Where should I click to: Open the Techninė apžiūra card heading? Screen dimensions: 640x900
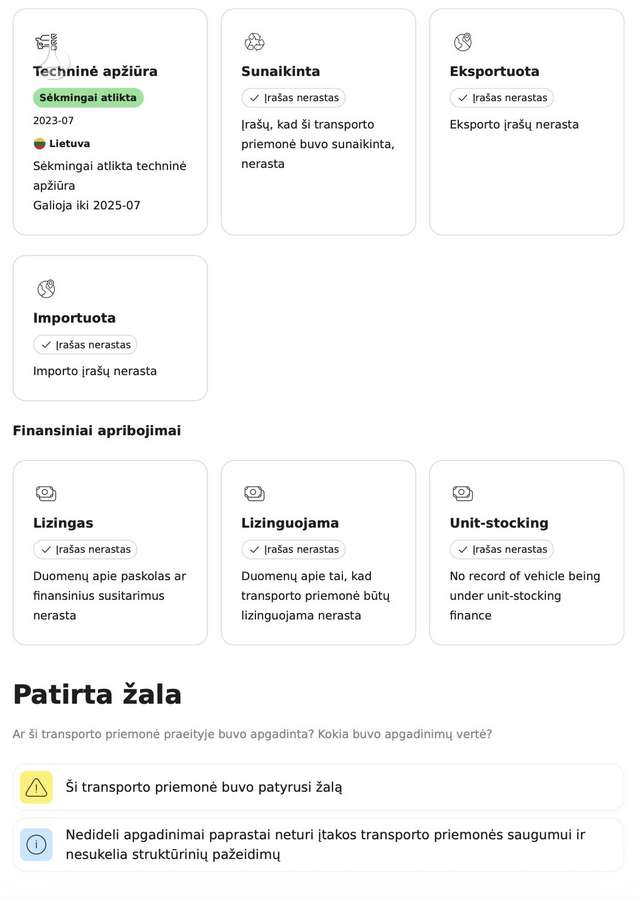(95, 71)
